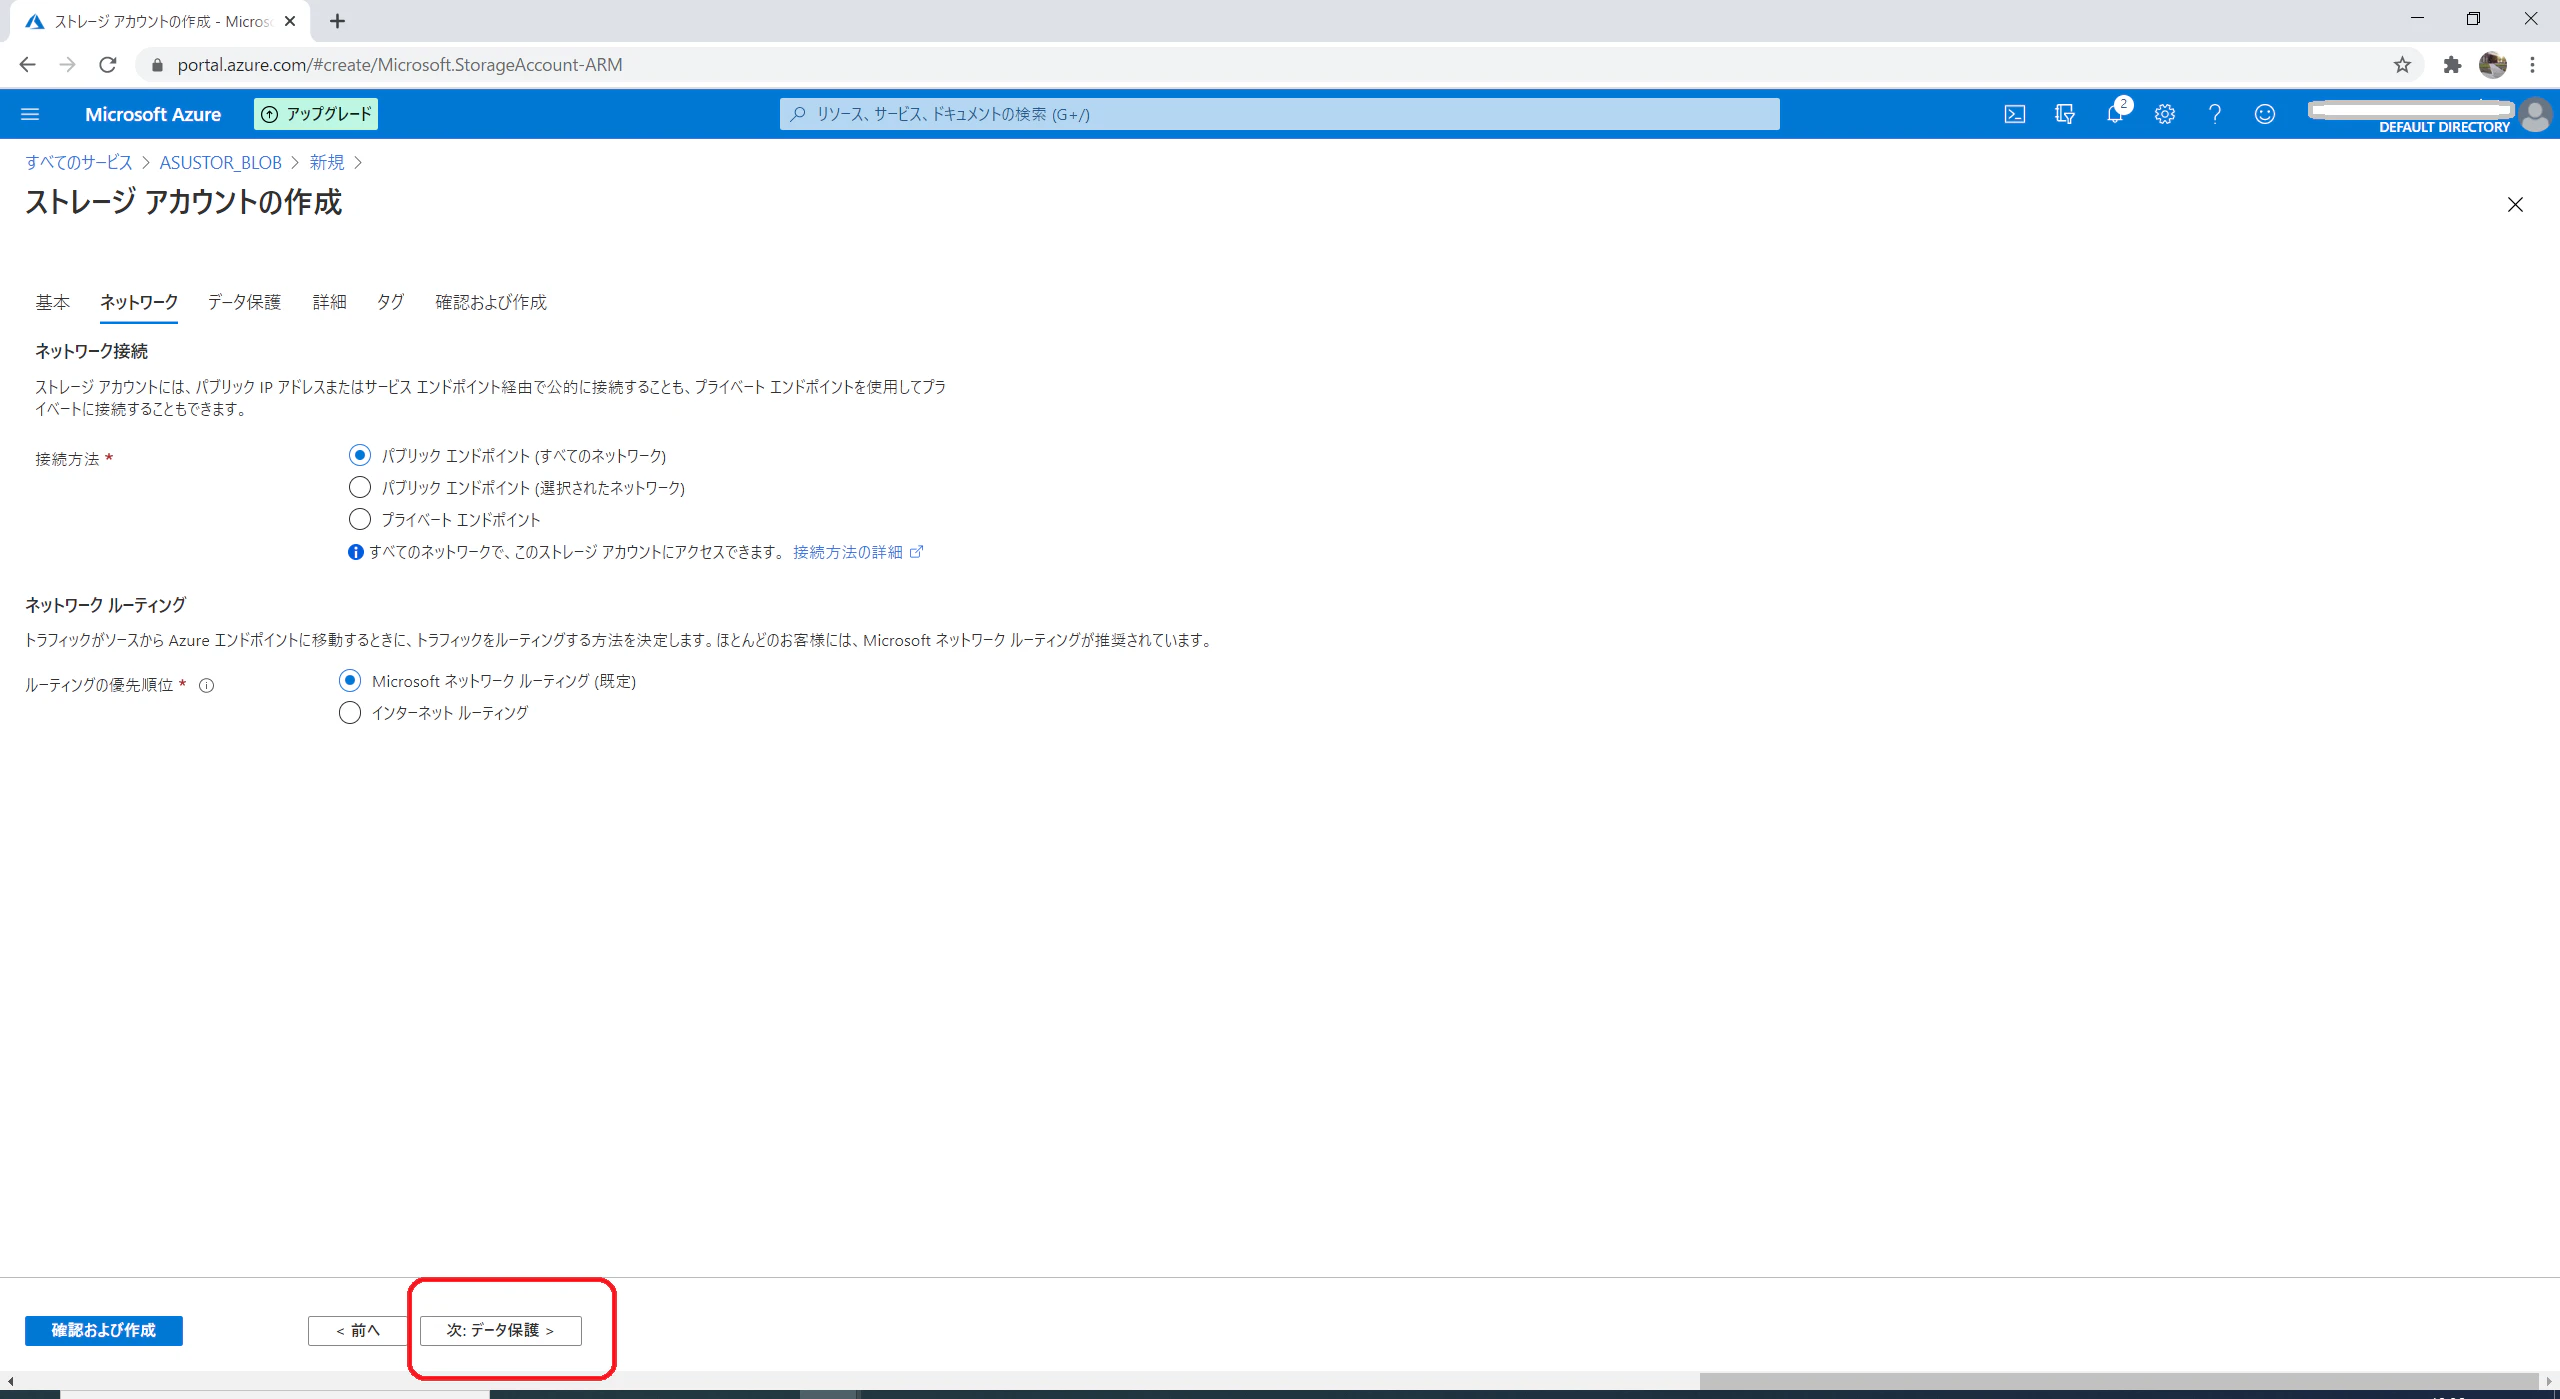Click the ネットワーク ルーティング heading
This screenshot has height=1399, width=2560.
106,606
